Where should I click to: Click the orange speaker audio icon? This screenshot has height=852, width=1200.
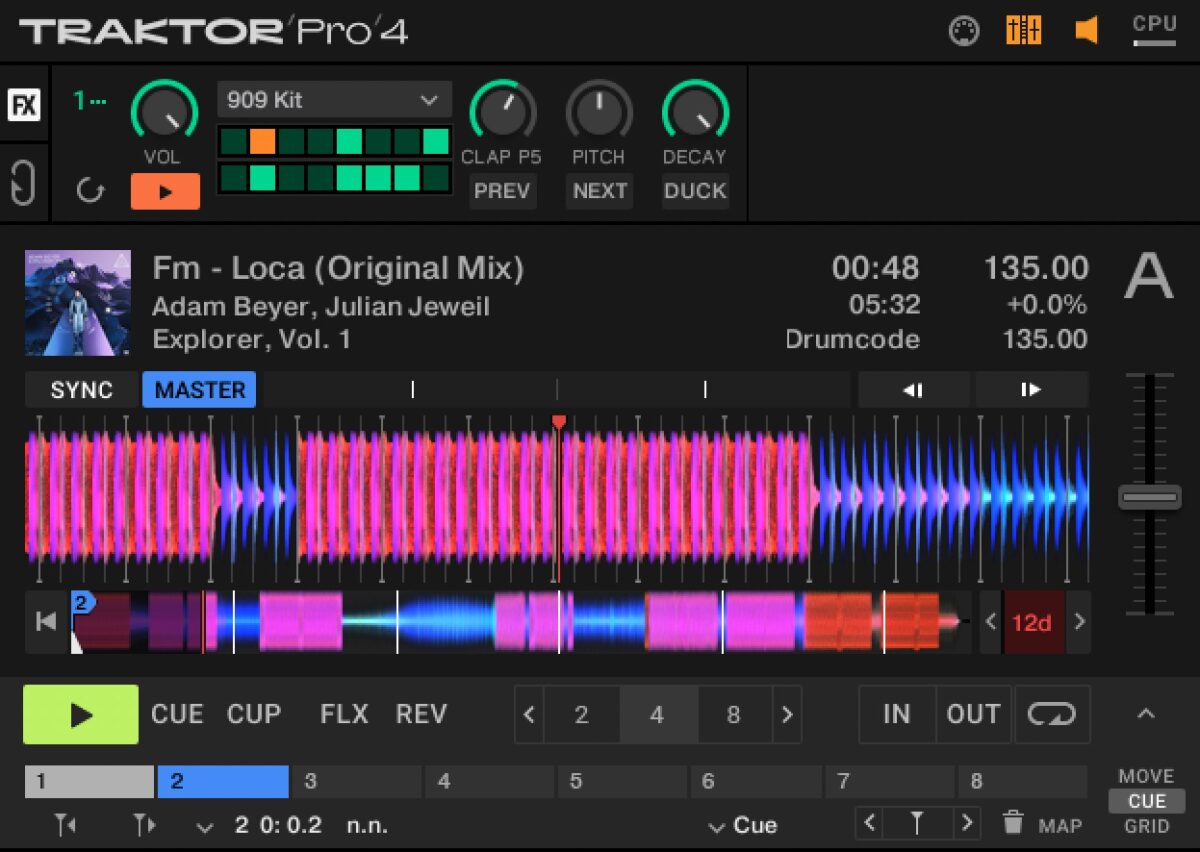pos(1086,31)
